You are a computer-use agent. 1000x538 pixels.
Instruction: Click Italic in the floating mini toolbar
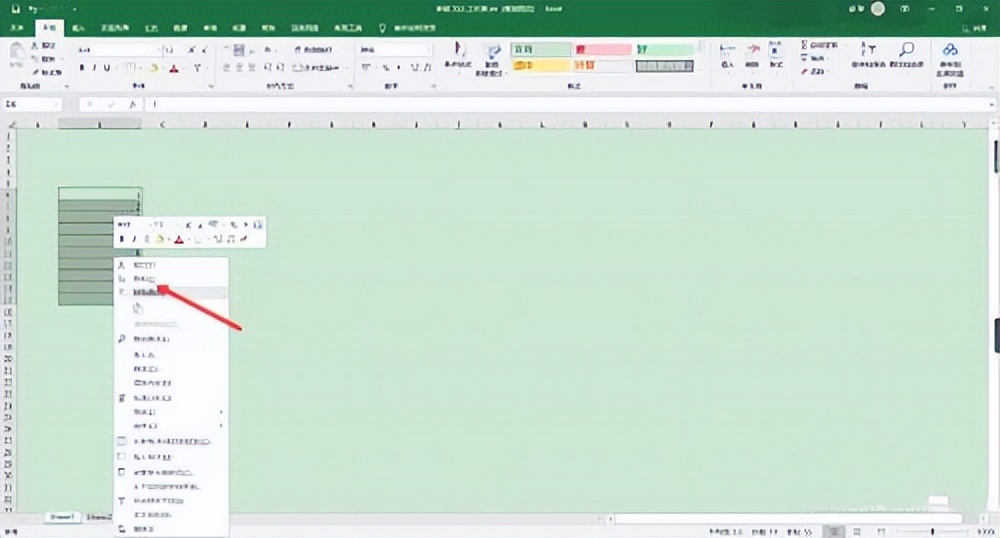pyautogui.click(x=133, y=239)
